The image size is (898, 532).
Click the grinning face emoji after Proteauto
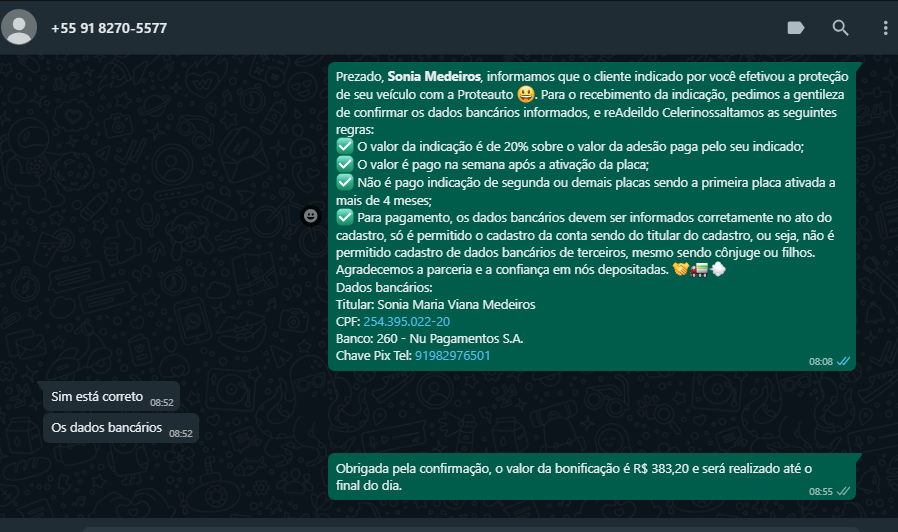click(526, 94)
